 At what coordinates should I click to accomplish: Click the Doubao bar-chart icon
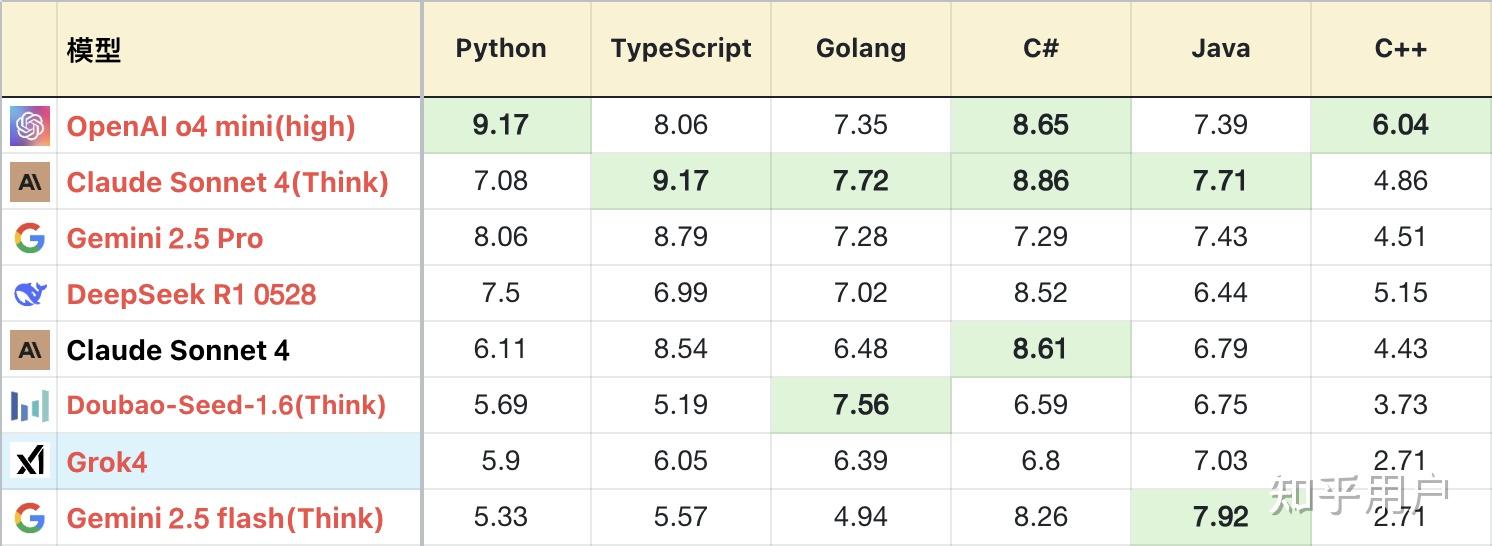point(30,406)
